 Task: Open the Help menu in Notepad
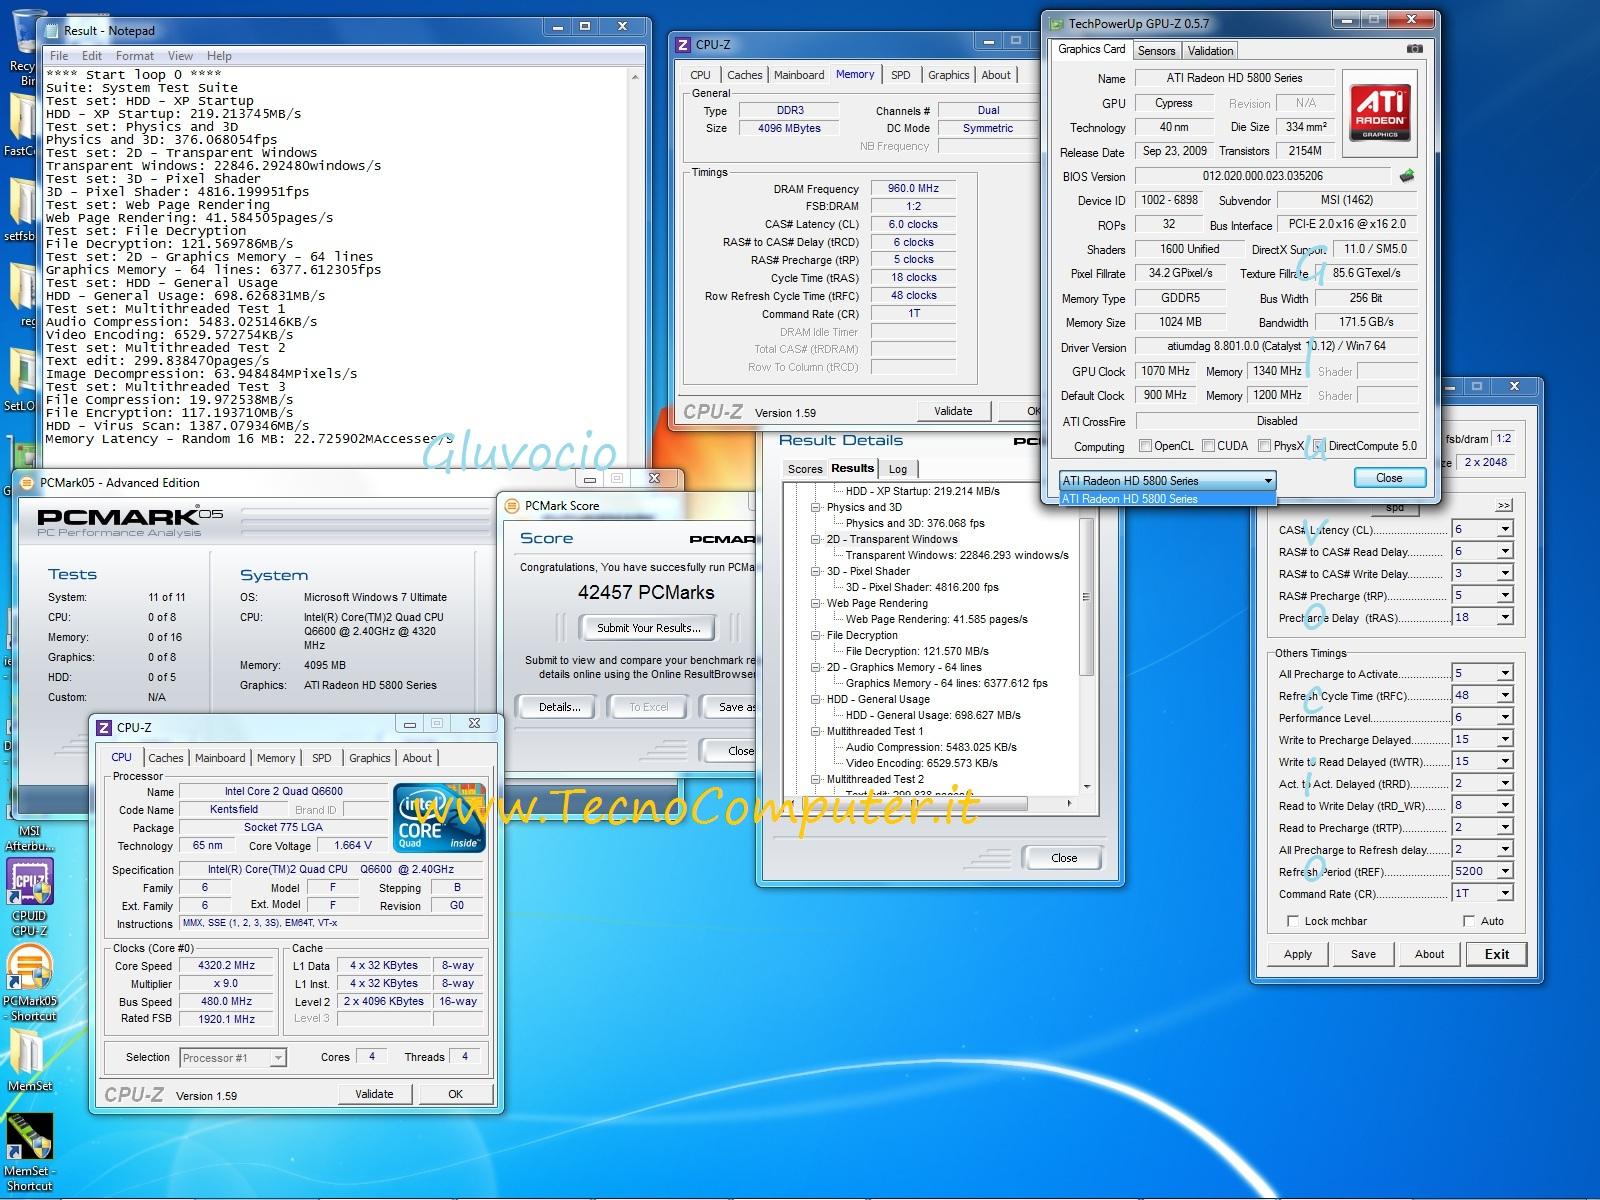point(219,56)
